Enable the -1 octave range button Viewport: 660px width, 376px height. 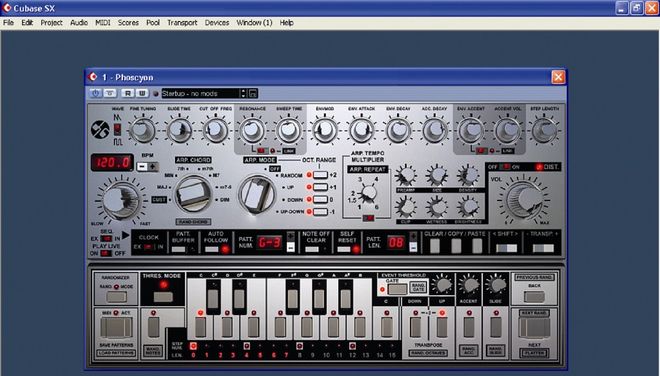(x=320, y=211)
